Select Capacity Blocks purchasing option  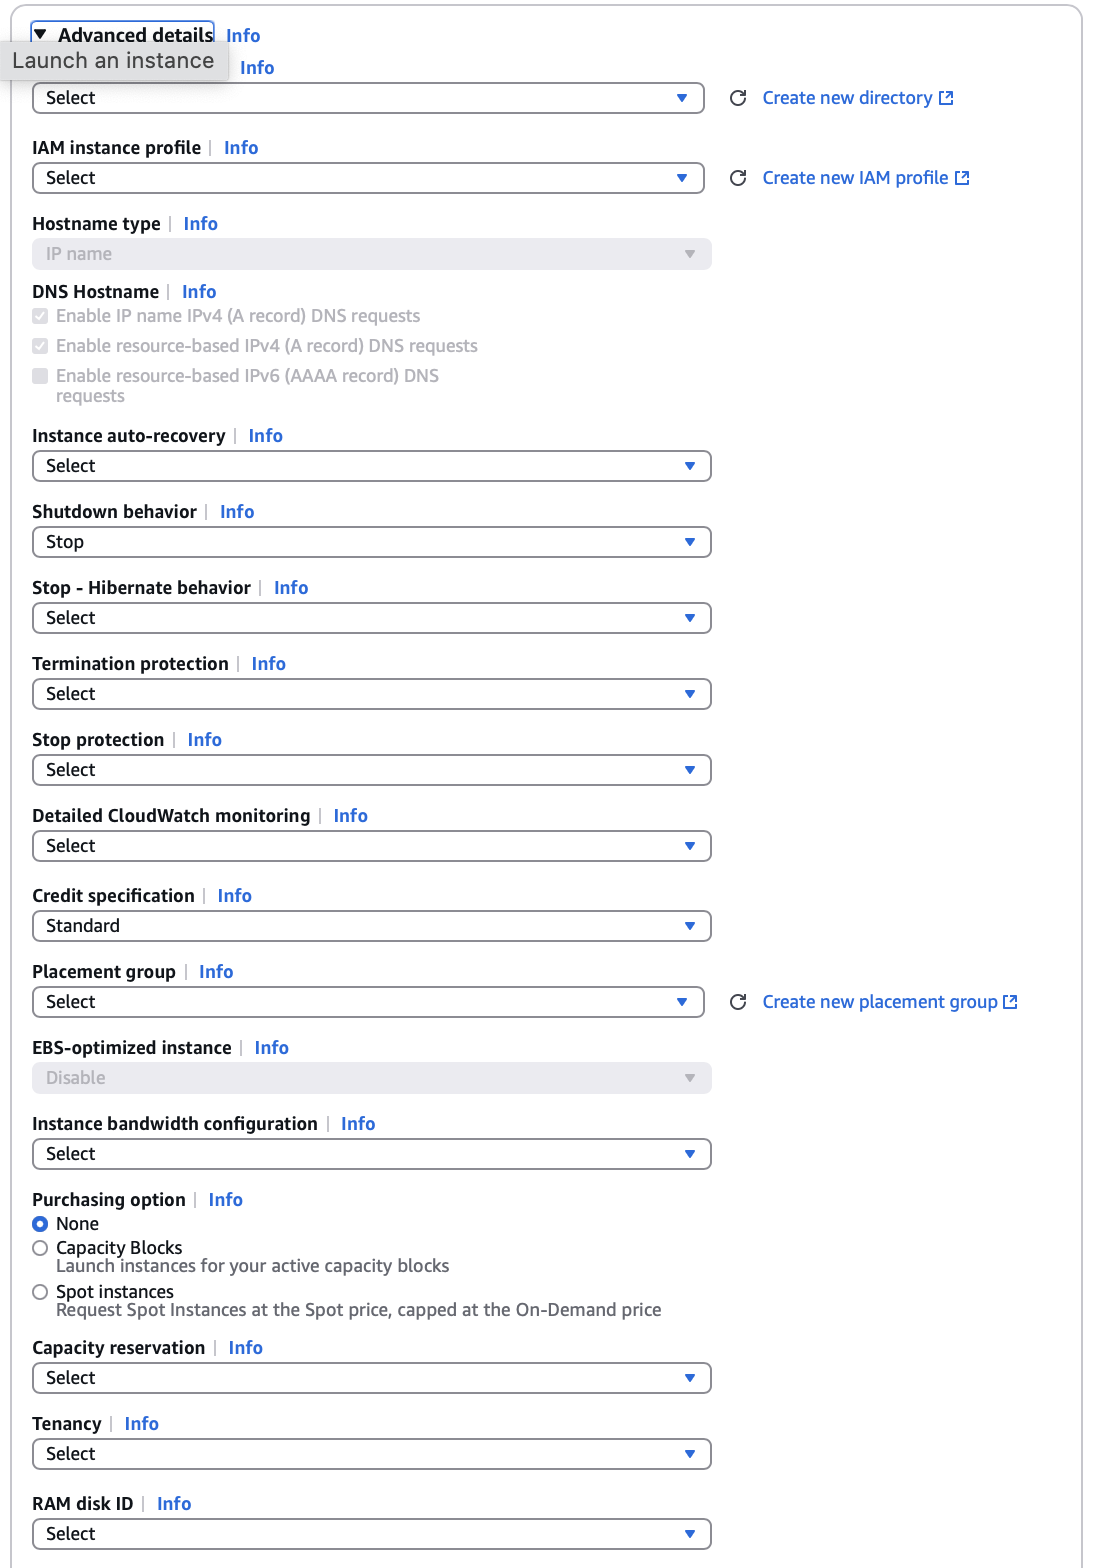pos(40,1248)
